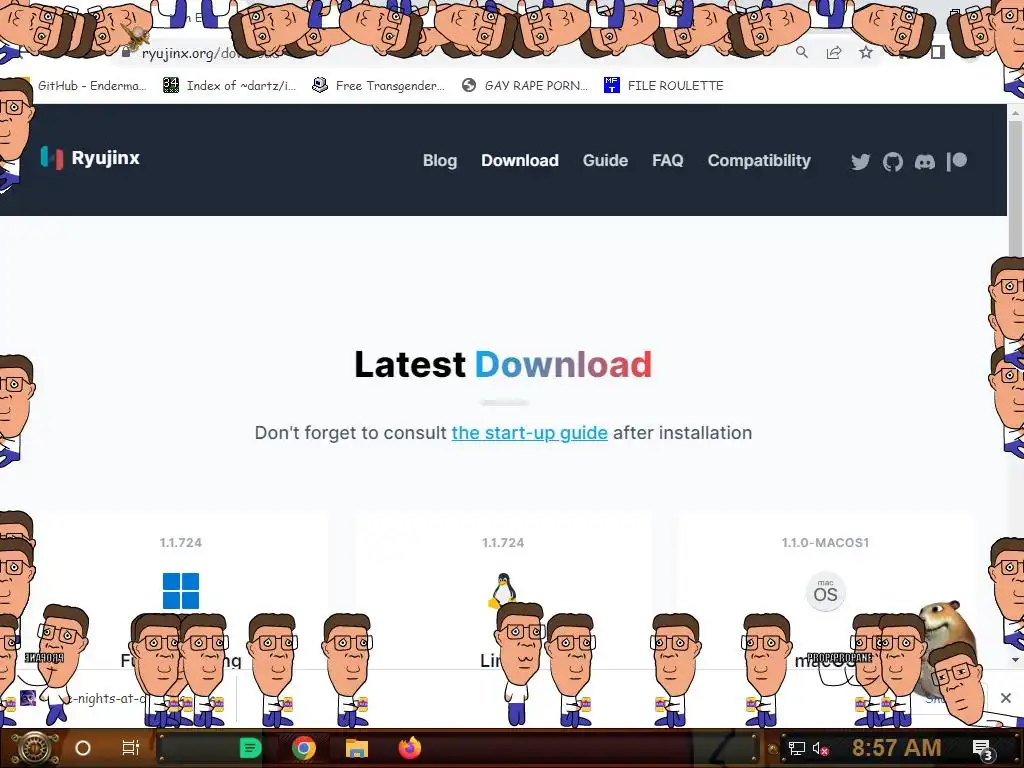The height and width of the screenshot is (768, 1024).
Task: Open the Ryujinx Twitter page icon
Action: coord(860,161)
